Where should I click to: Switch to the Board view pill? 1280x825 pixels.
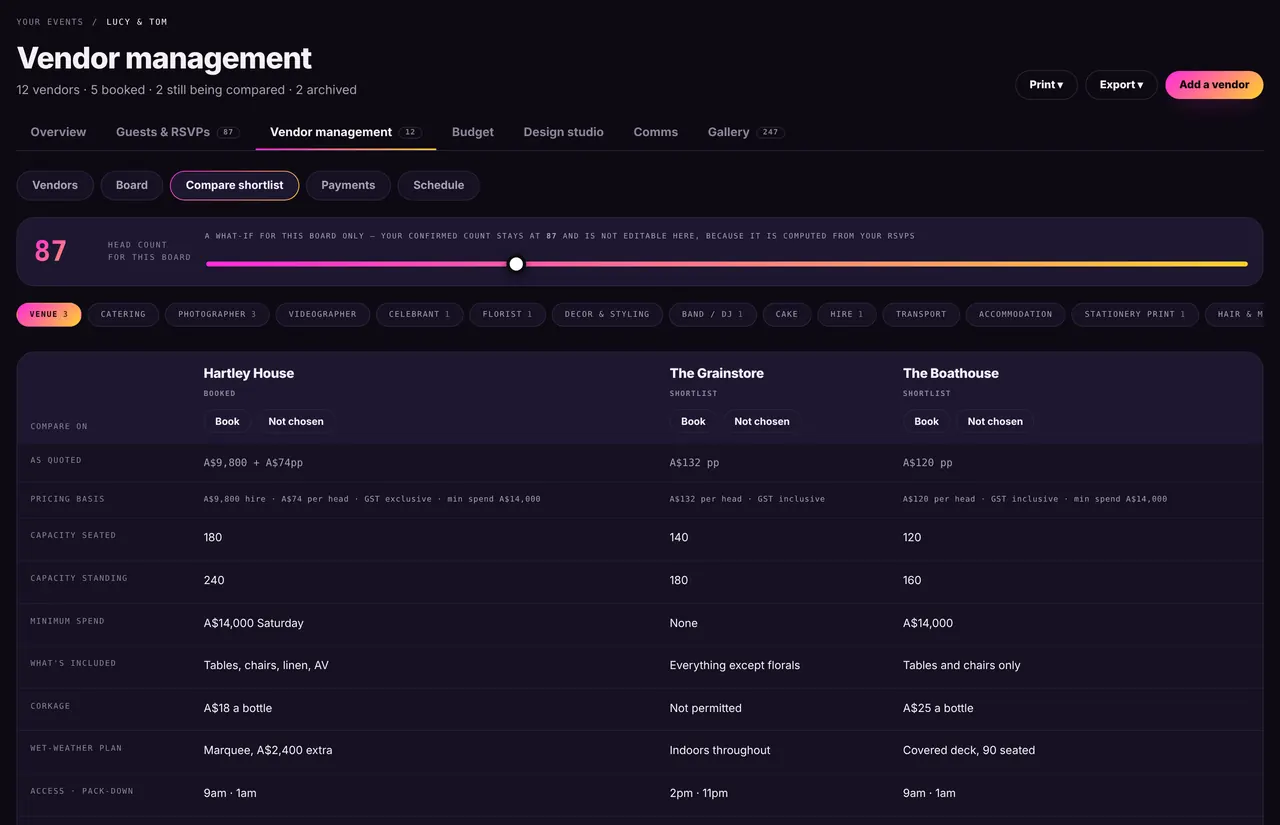point(132,185)
